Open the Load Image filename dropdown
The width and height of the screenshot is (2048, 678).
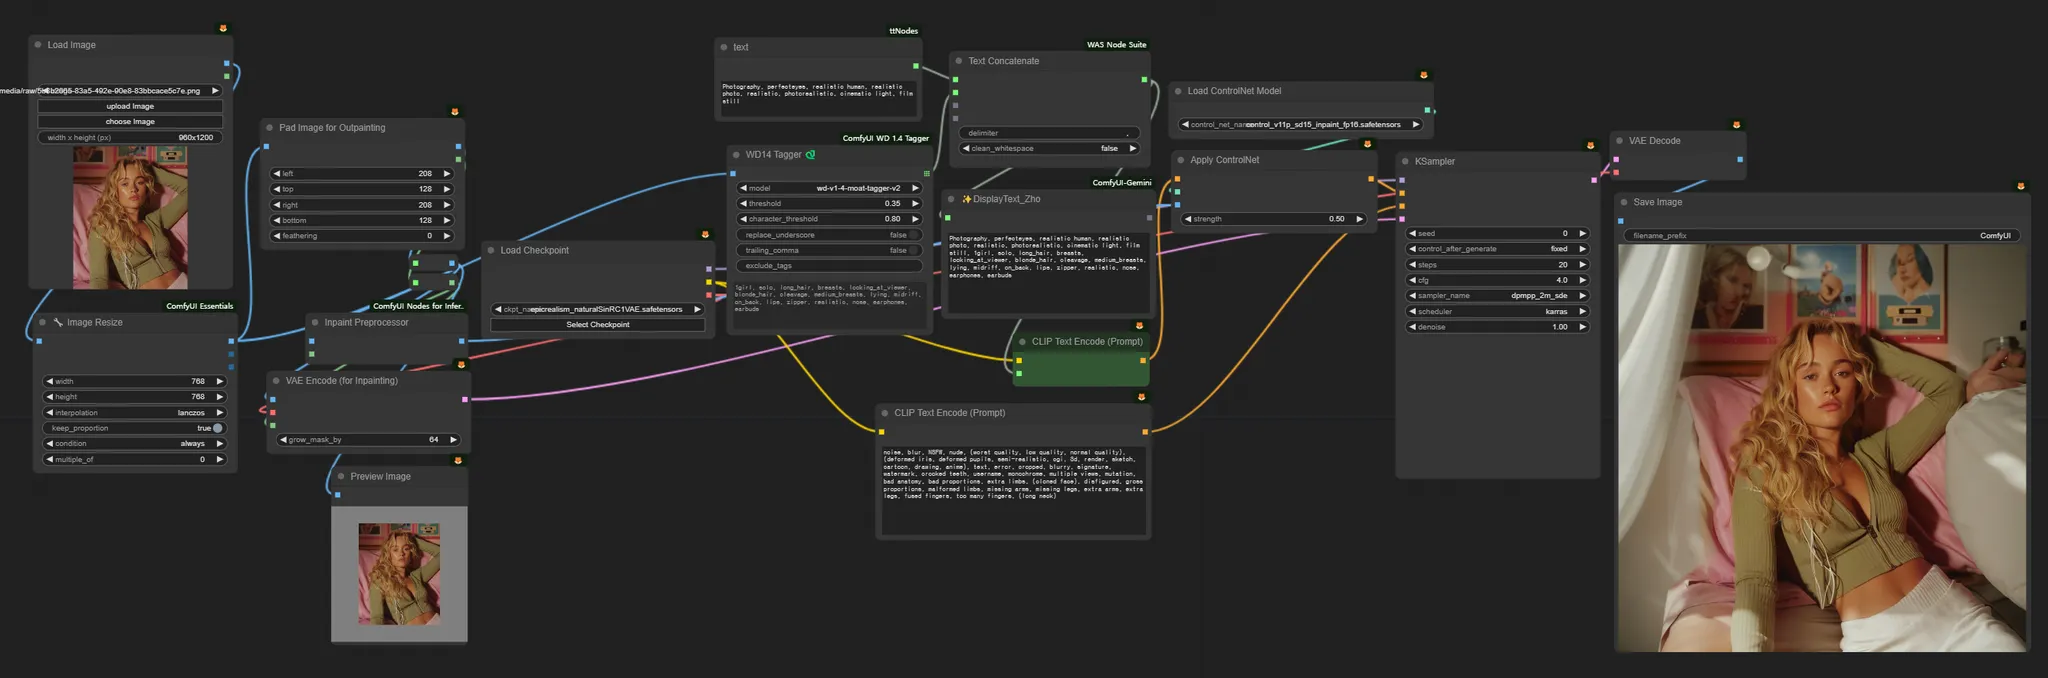pyautogui.click(x=128, y=90)
